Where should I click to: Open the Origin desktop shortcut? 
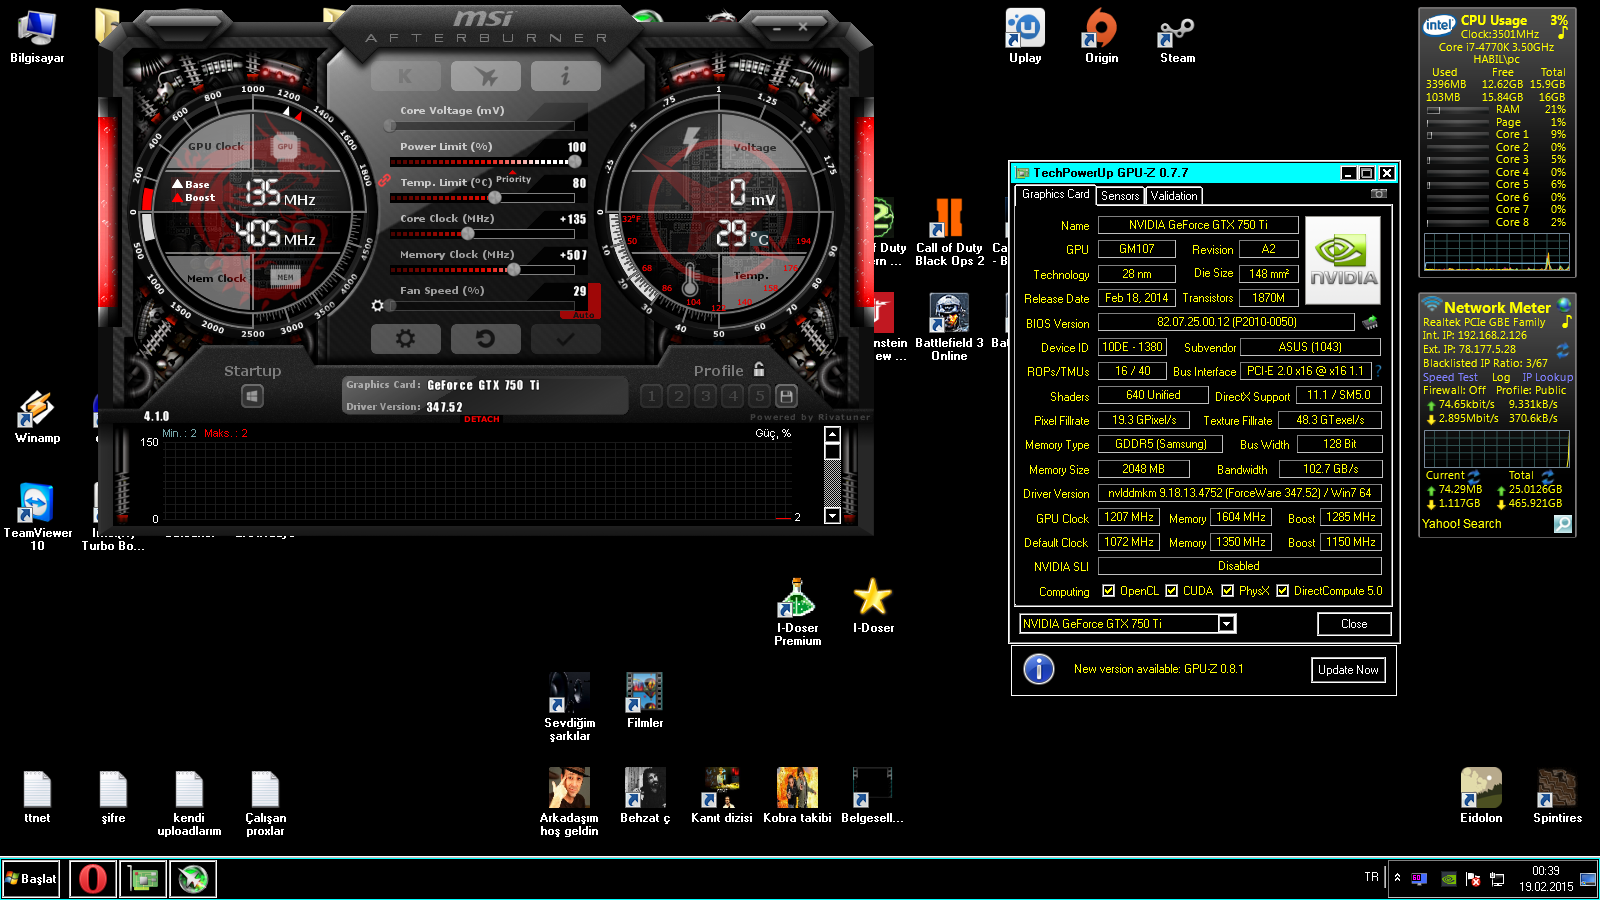pyautogui.click(x=1101, y=37)
